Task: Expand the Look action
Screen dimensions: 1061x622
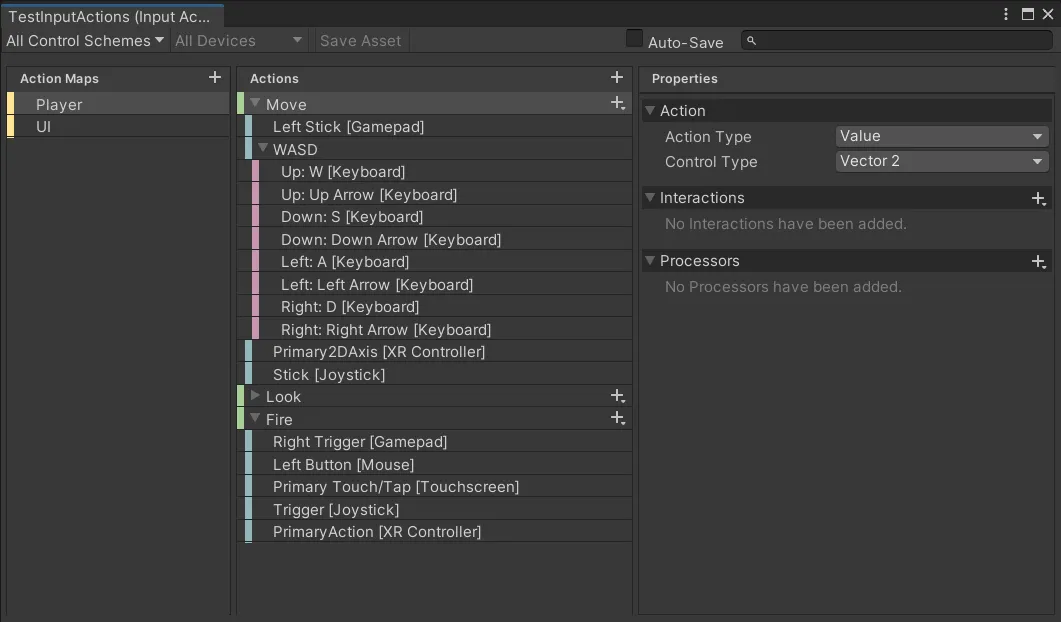Action: coord(255,397)
